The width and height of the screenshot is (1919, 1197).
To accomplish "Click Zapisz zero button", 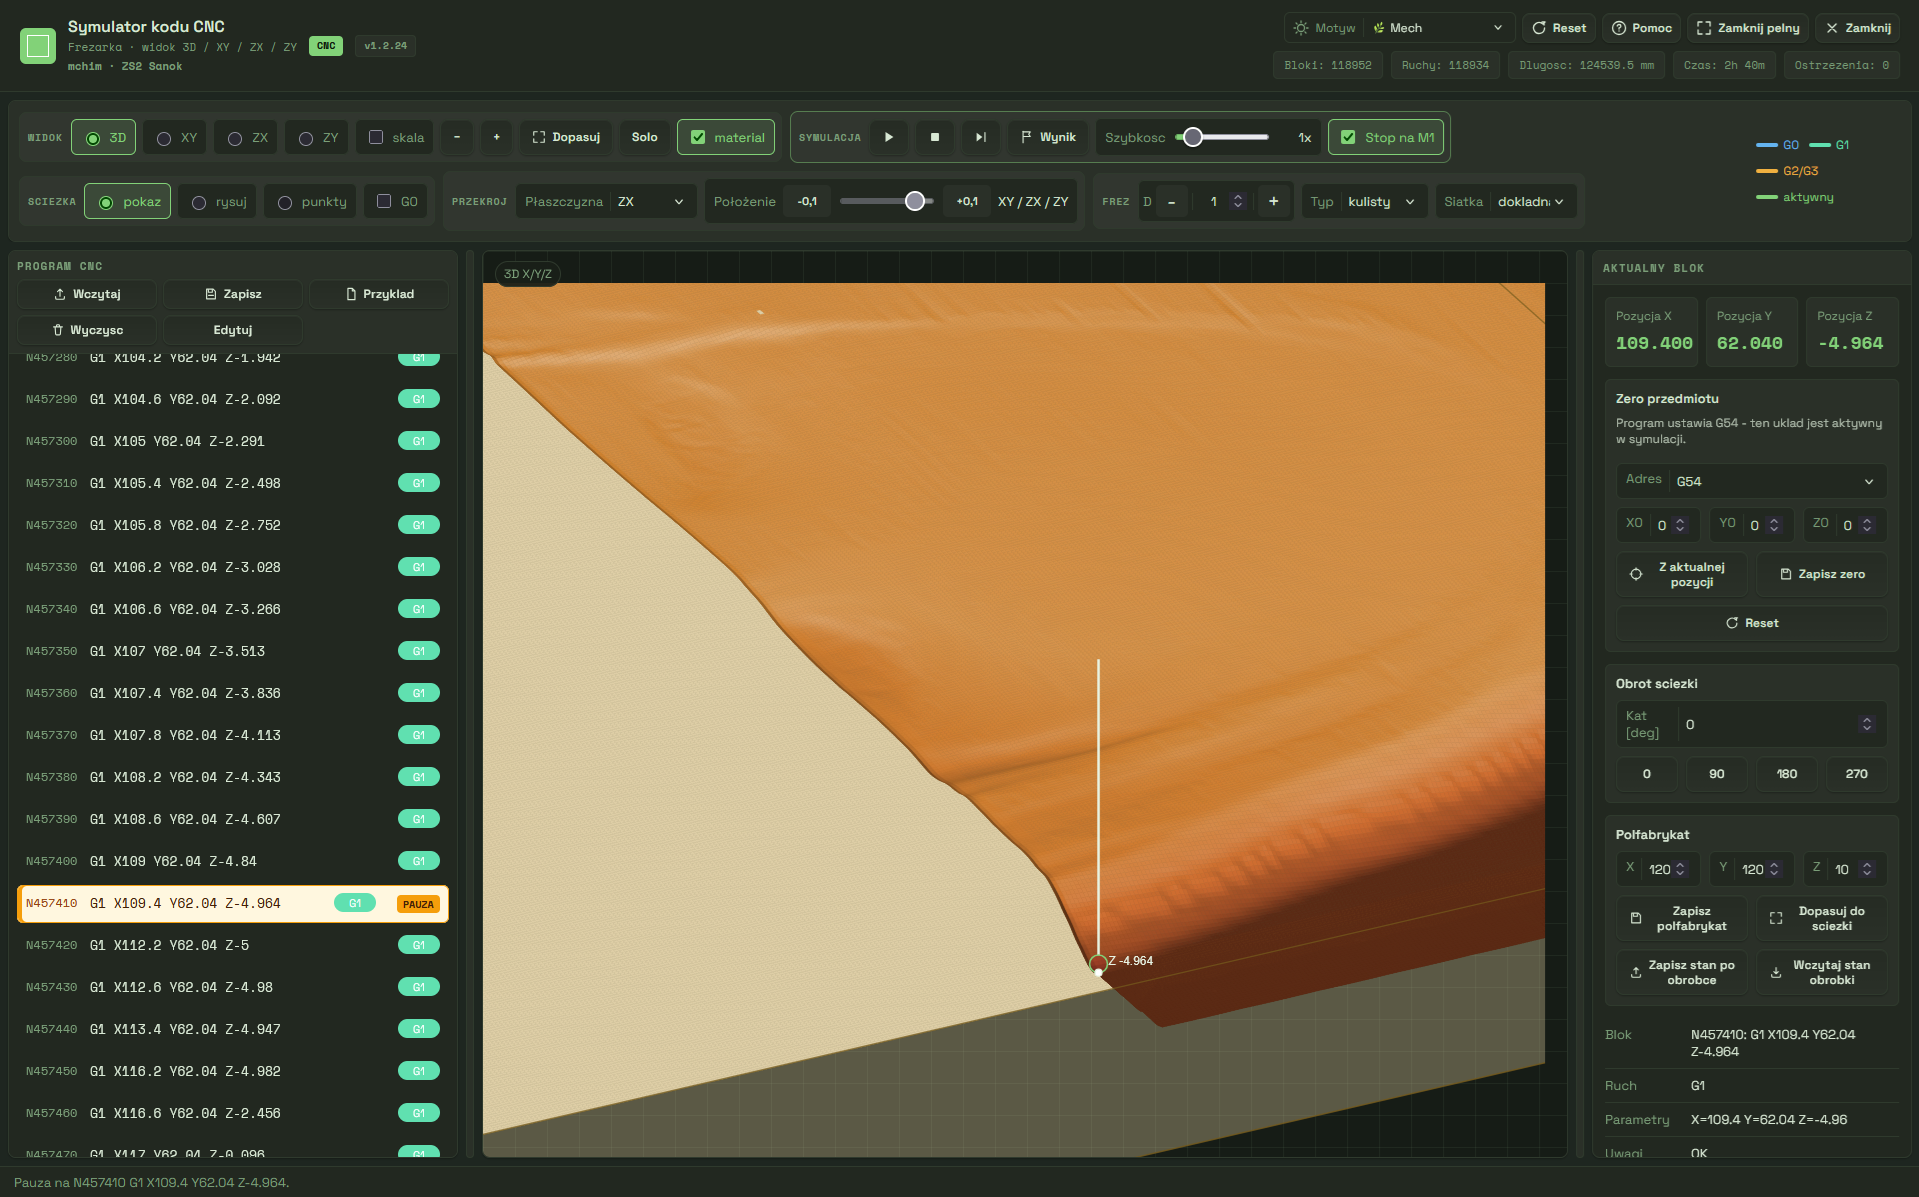I will pos(1822,574).
